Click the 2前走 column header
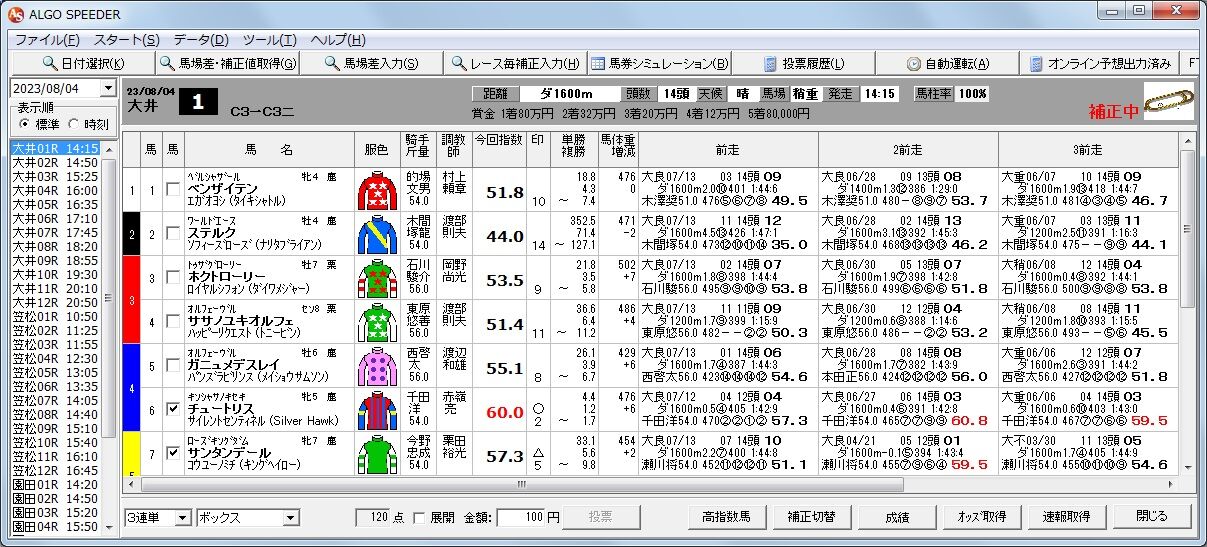The width and height of the screenshot is (1207, 547). click(x=908, y=149)
